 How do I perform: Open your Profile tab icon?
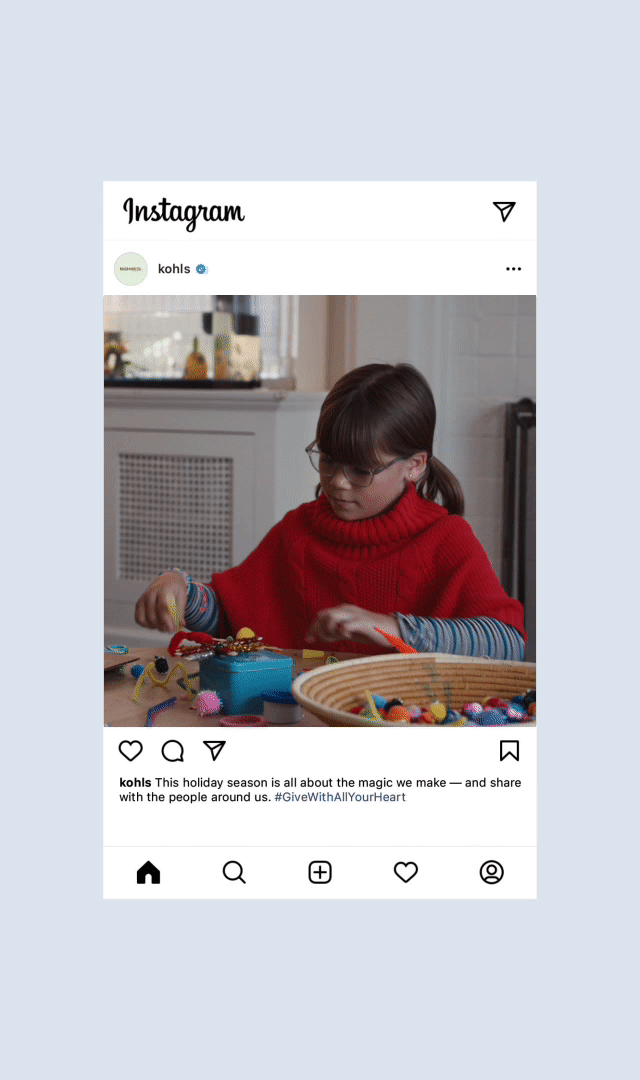point(491,872)
